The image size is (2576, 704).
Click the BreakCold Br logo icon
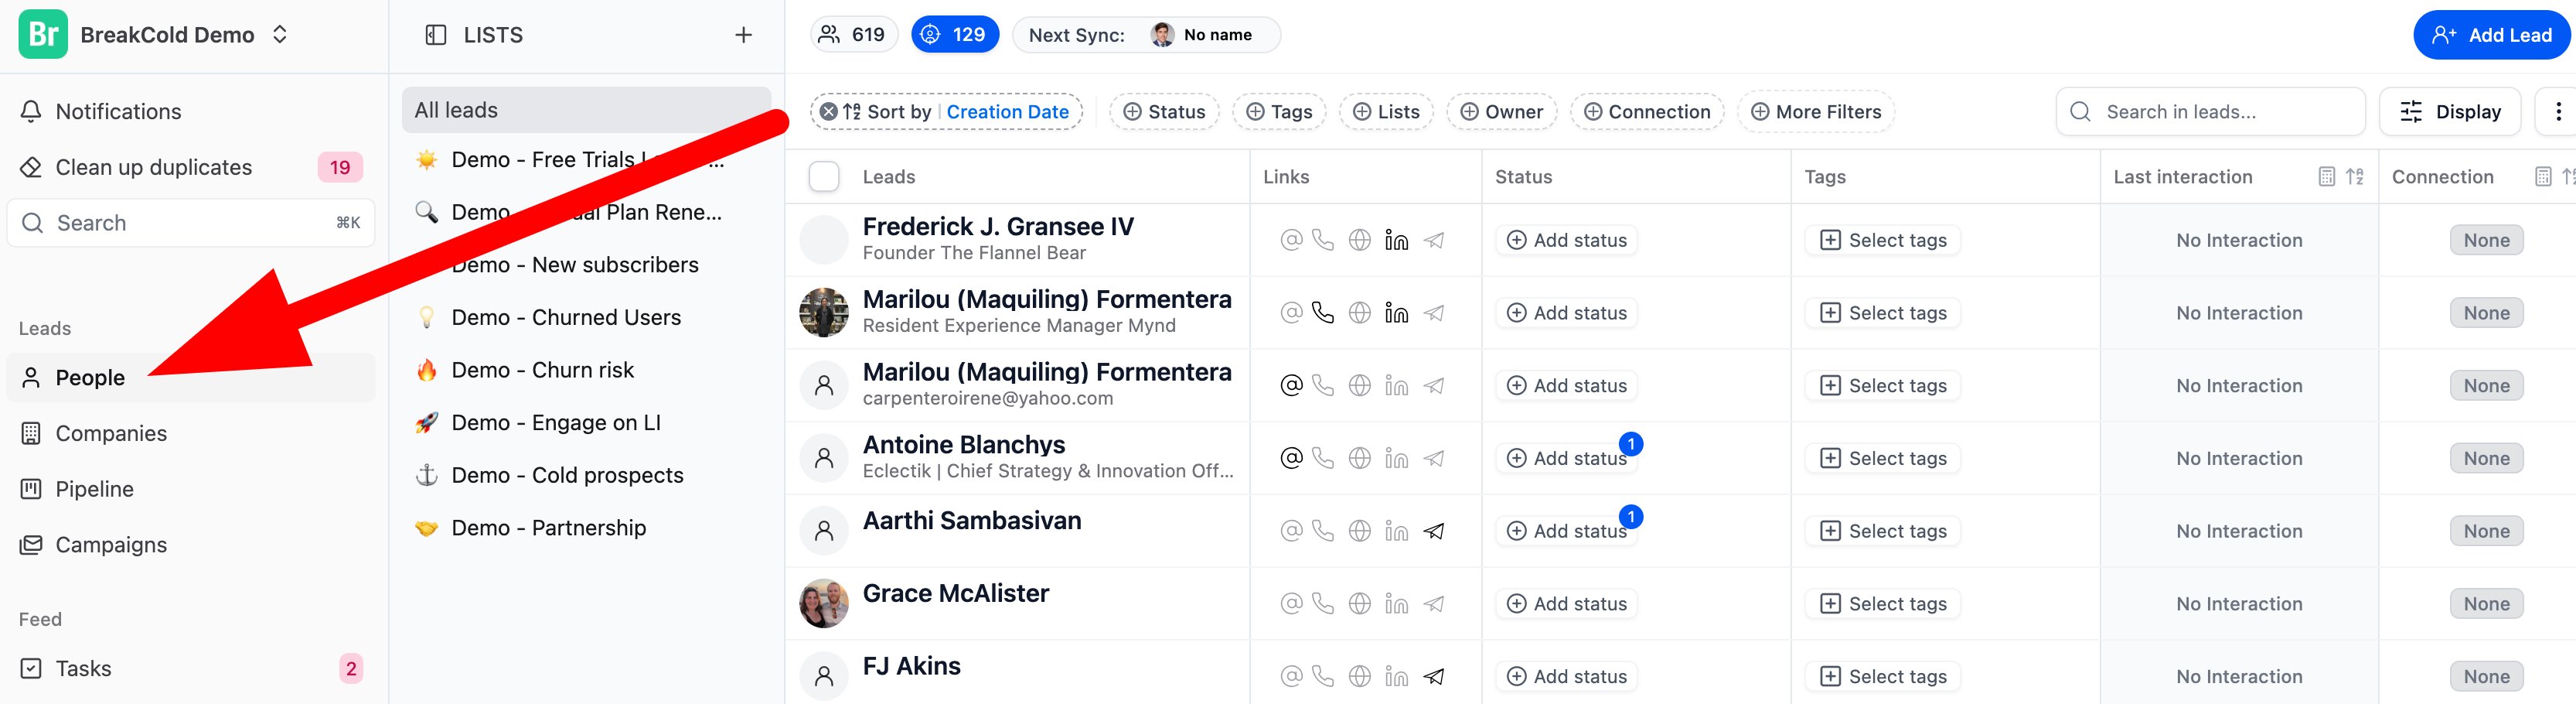pos(43,34)
